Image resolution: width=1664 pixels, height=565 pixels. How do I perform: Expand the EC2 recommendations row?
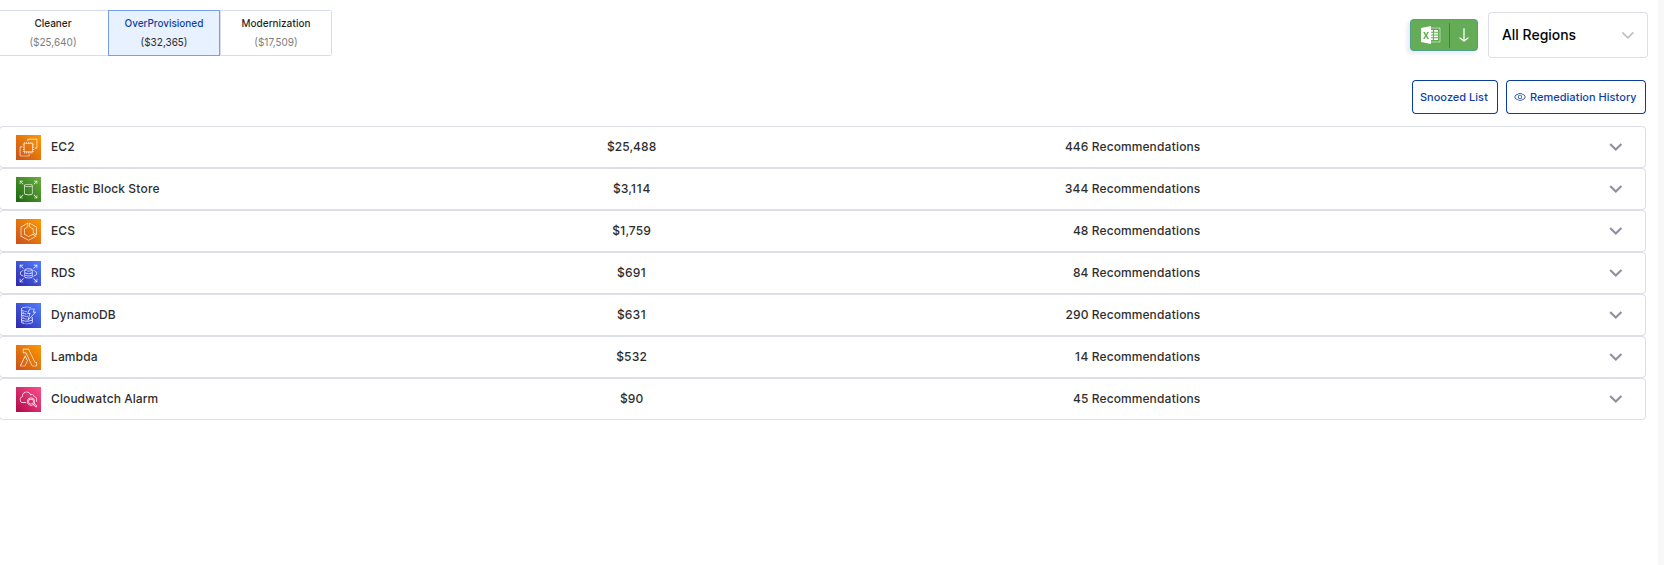tap(1615, 147)
